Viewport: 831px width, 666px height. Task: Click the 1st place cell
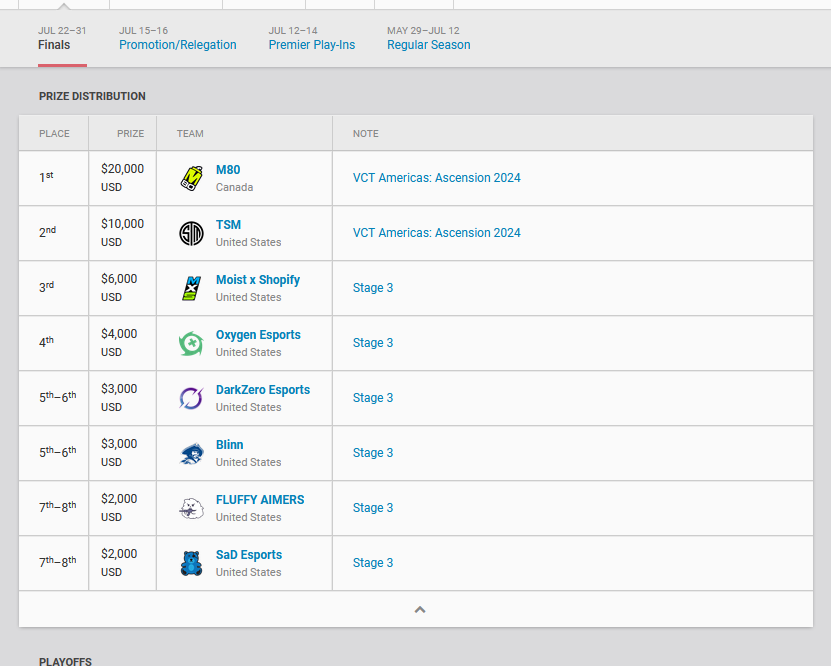pyautogui.click(x=54, y=178)
